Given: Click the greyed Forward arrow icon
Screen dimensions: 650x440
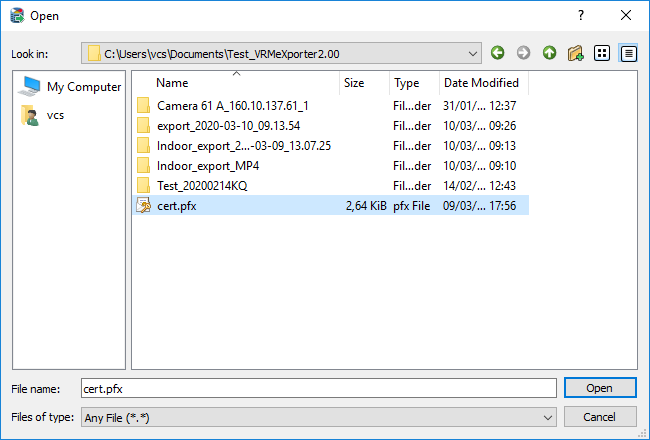Looking at the screenshot, I should (x=523, y=53).
